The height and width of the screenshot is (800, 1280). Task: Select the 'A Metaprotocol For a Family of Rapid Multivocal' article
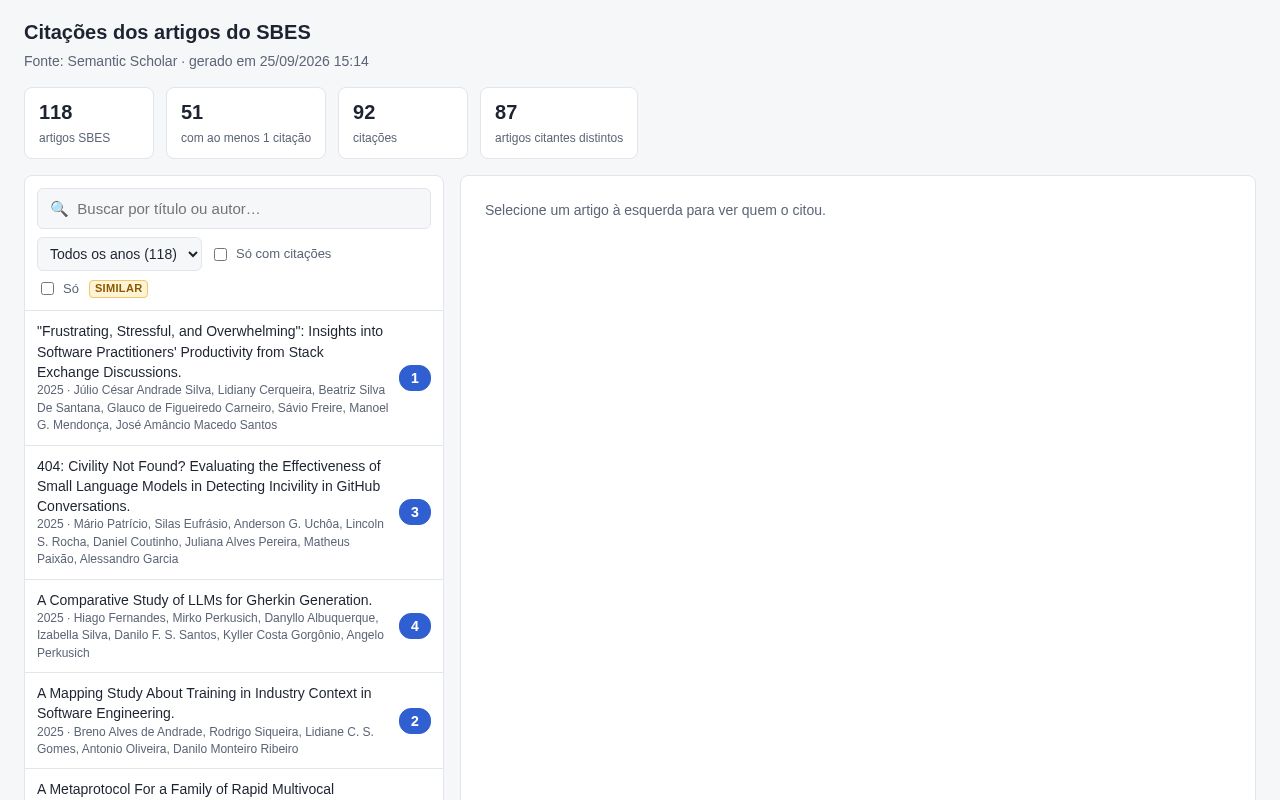pyautogui.click(x=234, y=785)
